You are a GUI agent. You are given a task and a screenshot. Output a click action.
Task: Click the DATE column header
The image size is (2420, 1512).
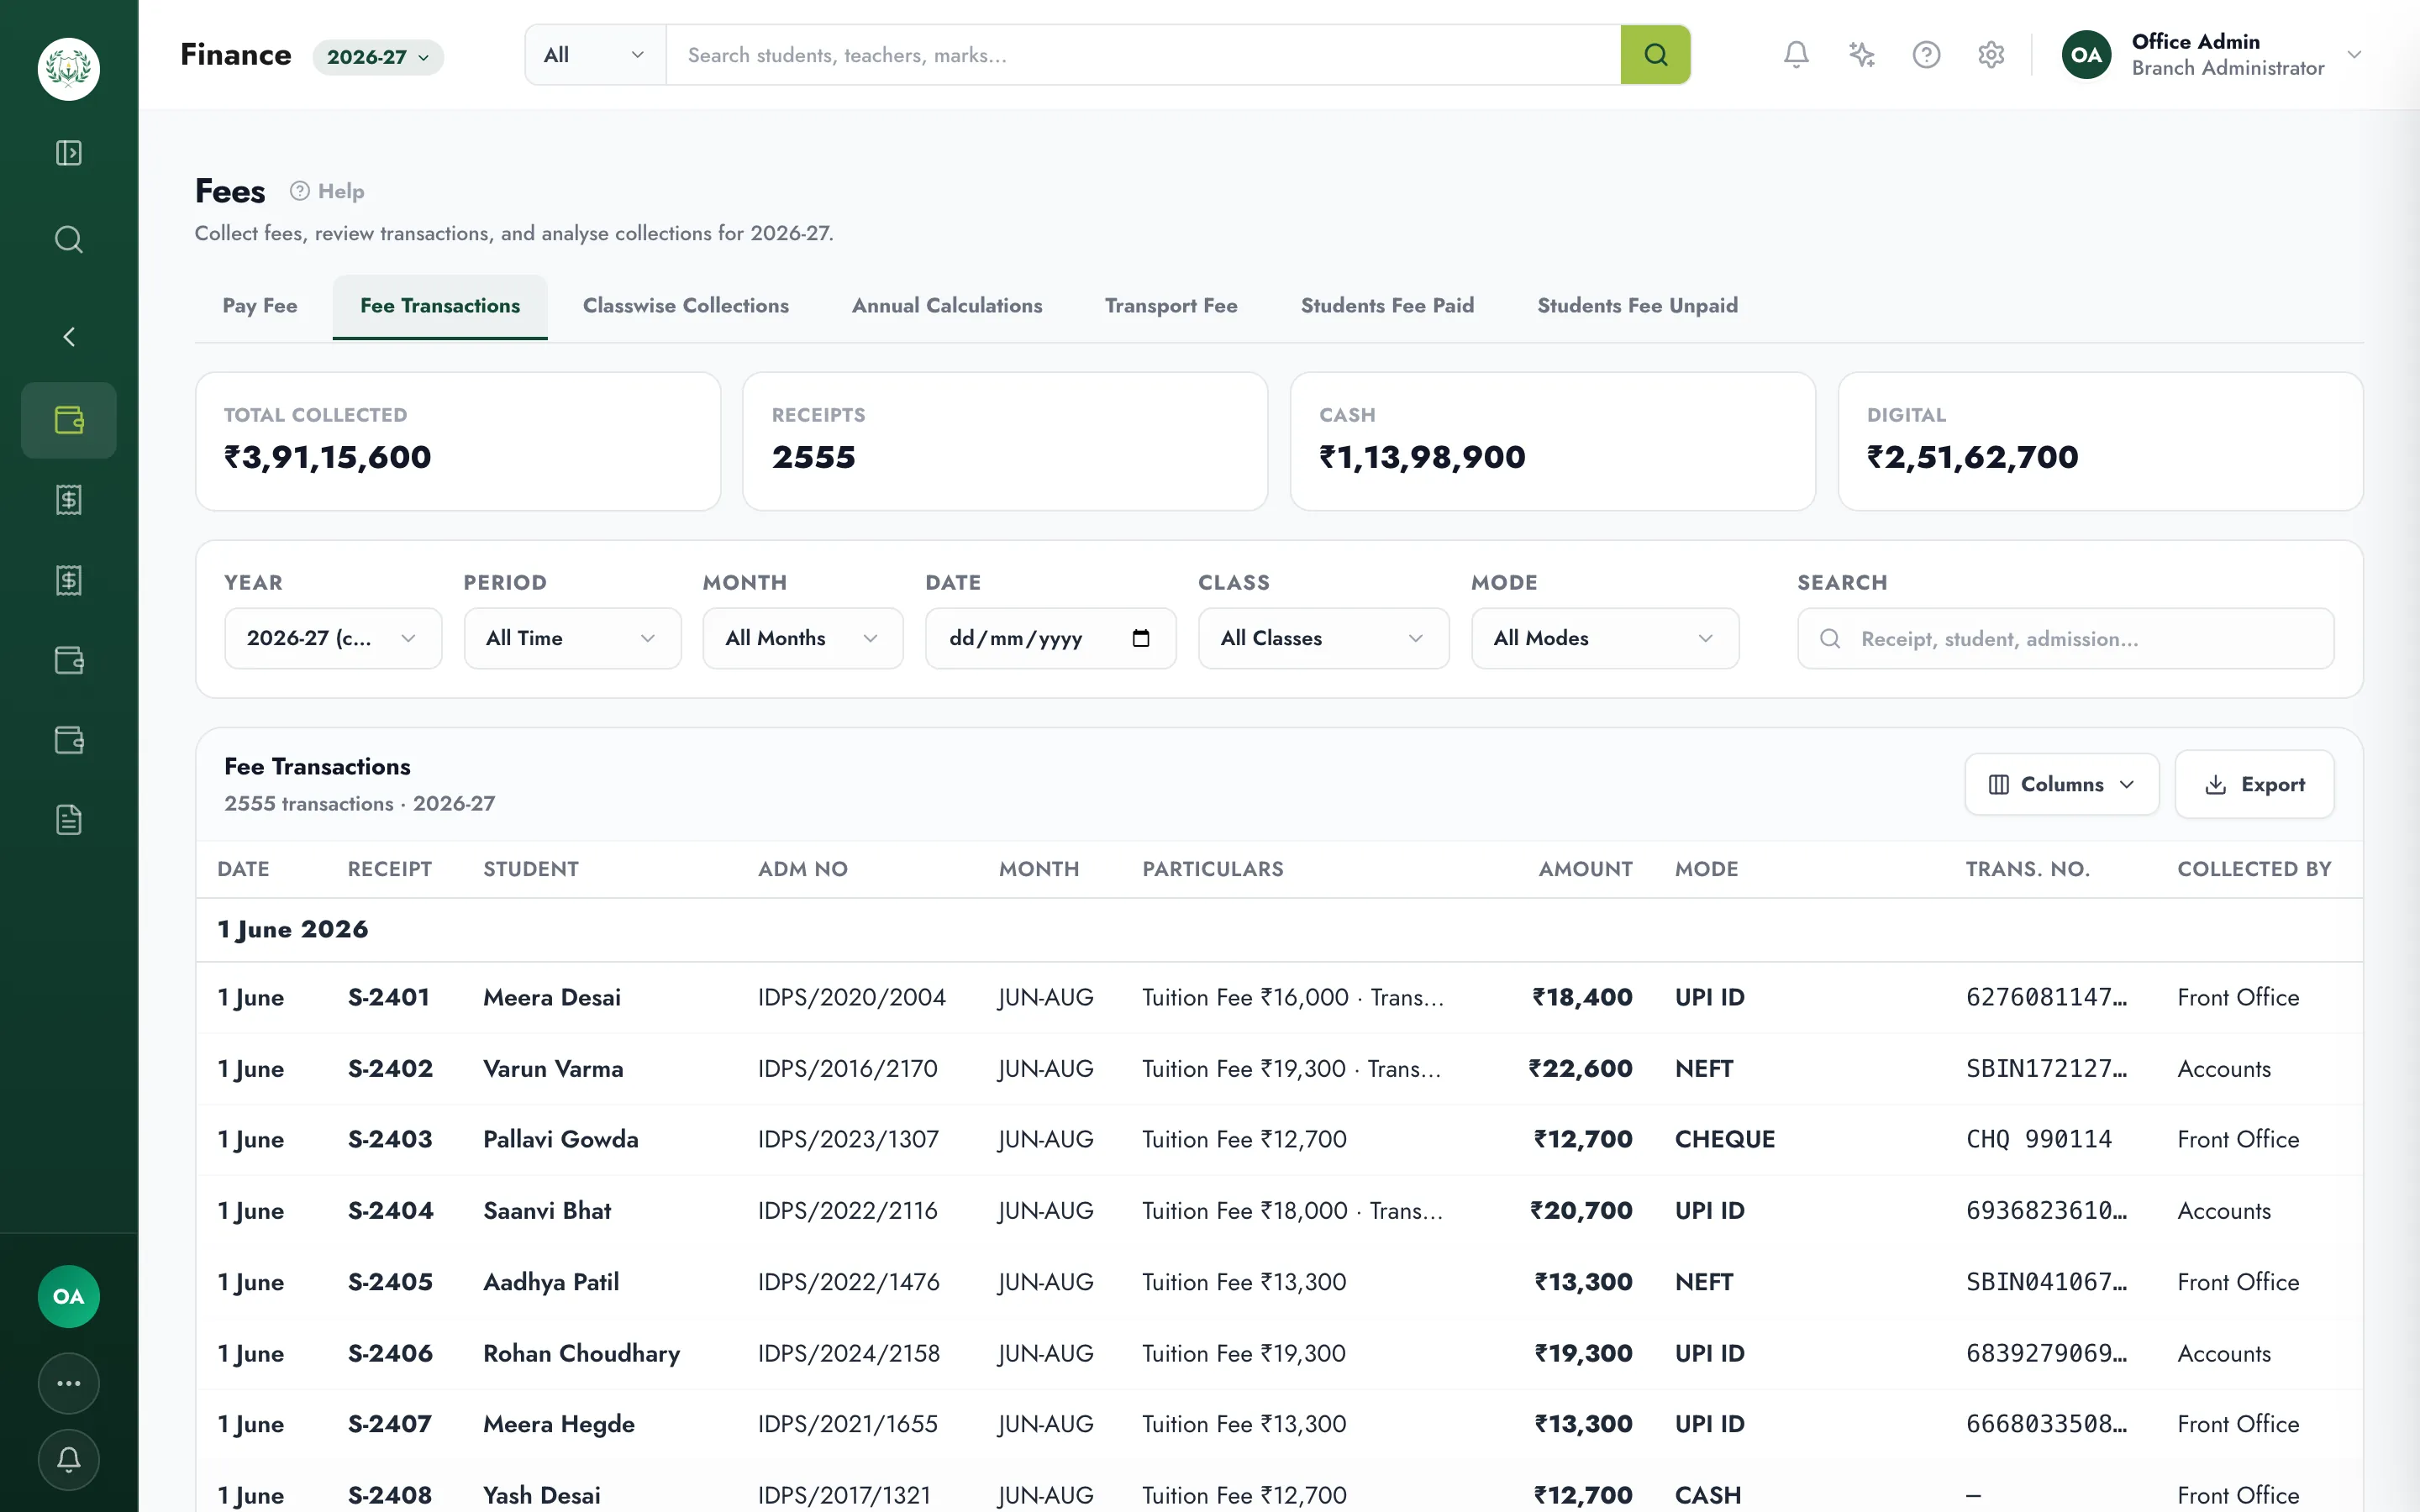[x=243, y=869]
